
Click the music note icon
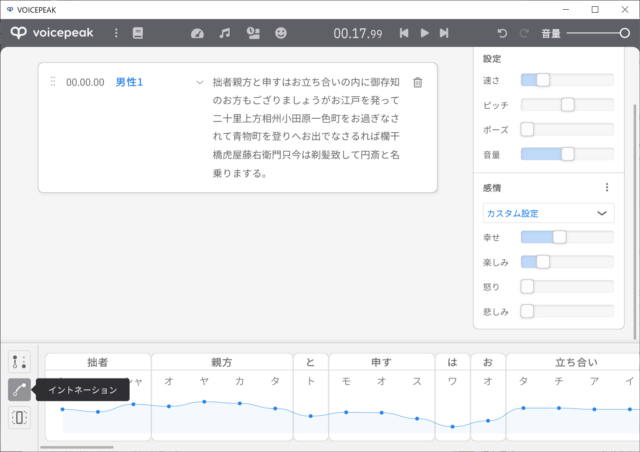(x=225, y=33)
